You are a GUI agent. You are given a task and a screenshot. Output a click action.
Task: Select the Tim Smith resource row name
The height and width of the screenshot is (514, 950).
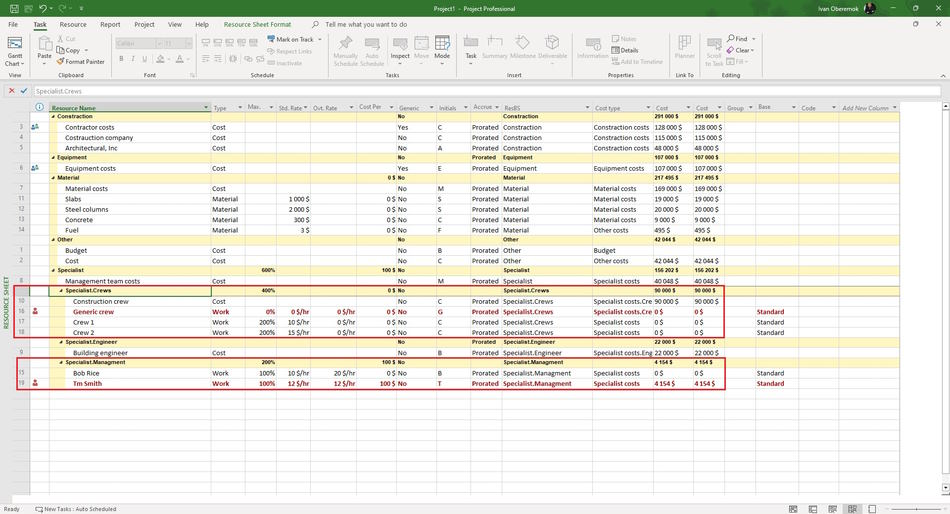(x=87, y=384)
